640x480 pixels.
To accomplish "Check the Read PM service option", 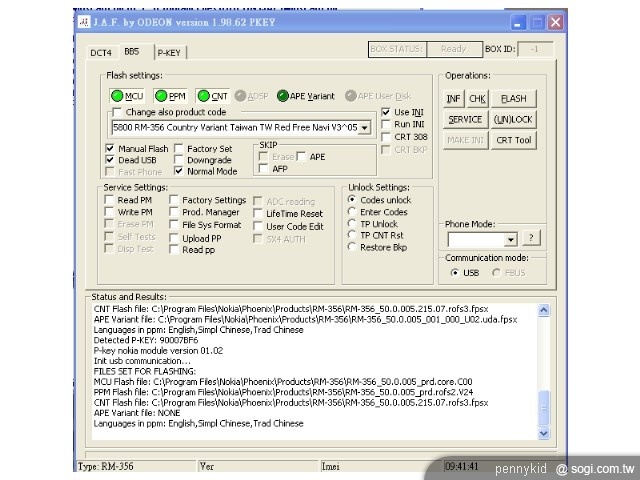I will coord(109,200).
